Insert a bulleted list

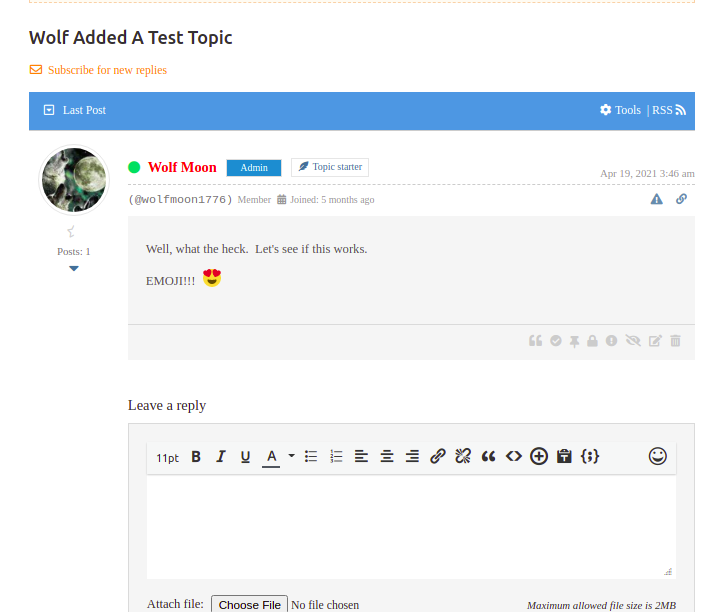coord(311,457)
